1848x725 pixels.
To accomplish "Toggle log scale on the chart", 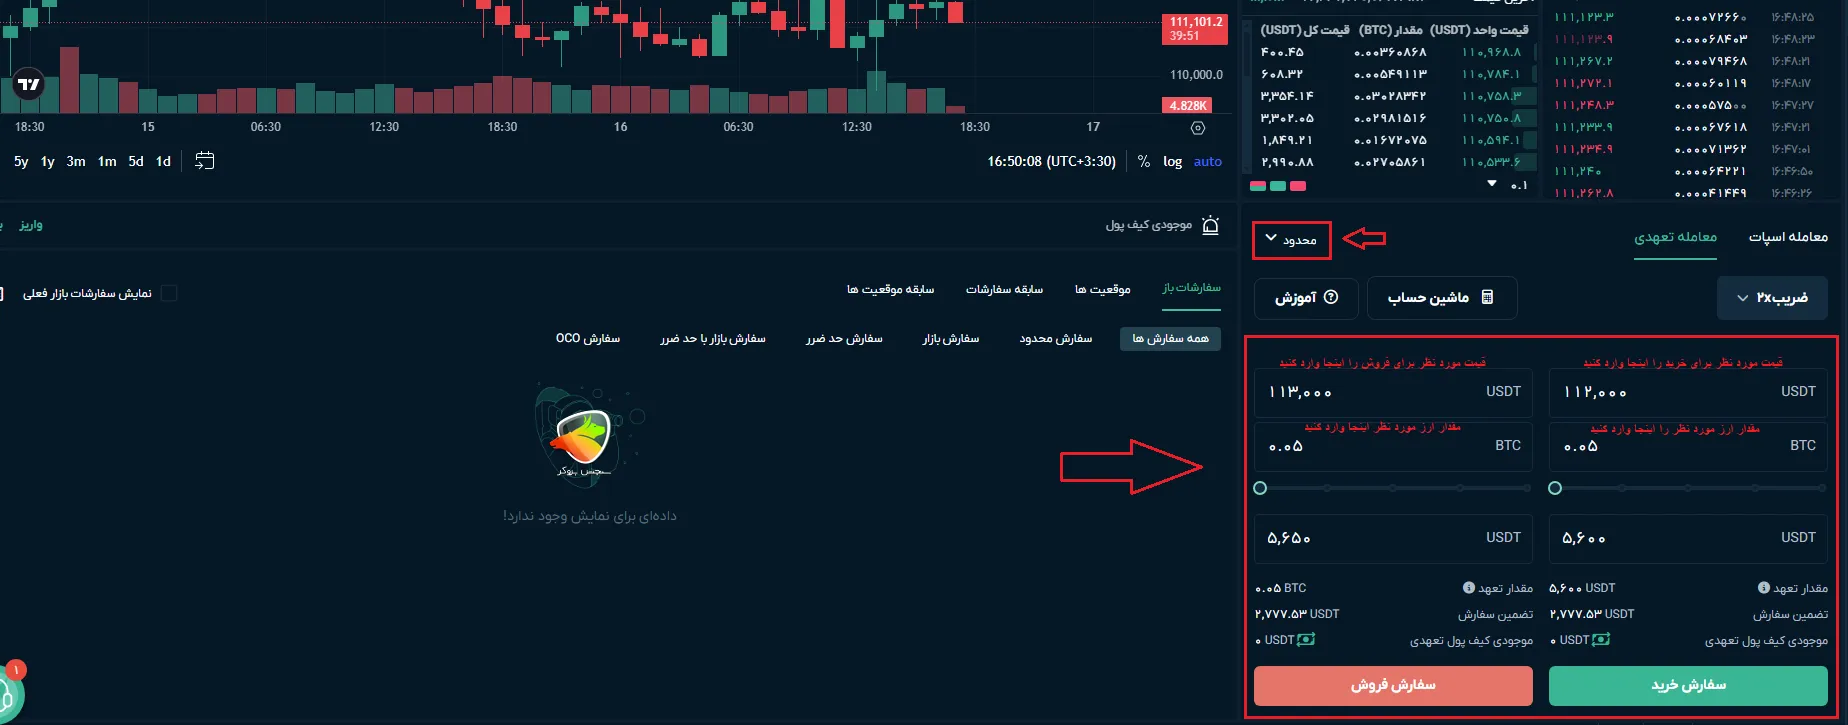I will tap(1172, 161).
